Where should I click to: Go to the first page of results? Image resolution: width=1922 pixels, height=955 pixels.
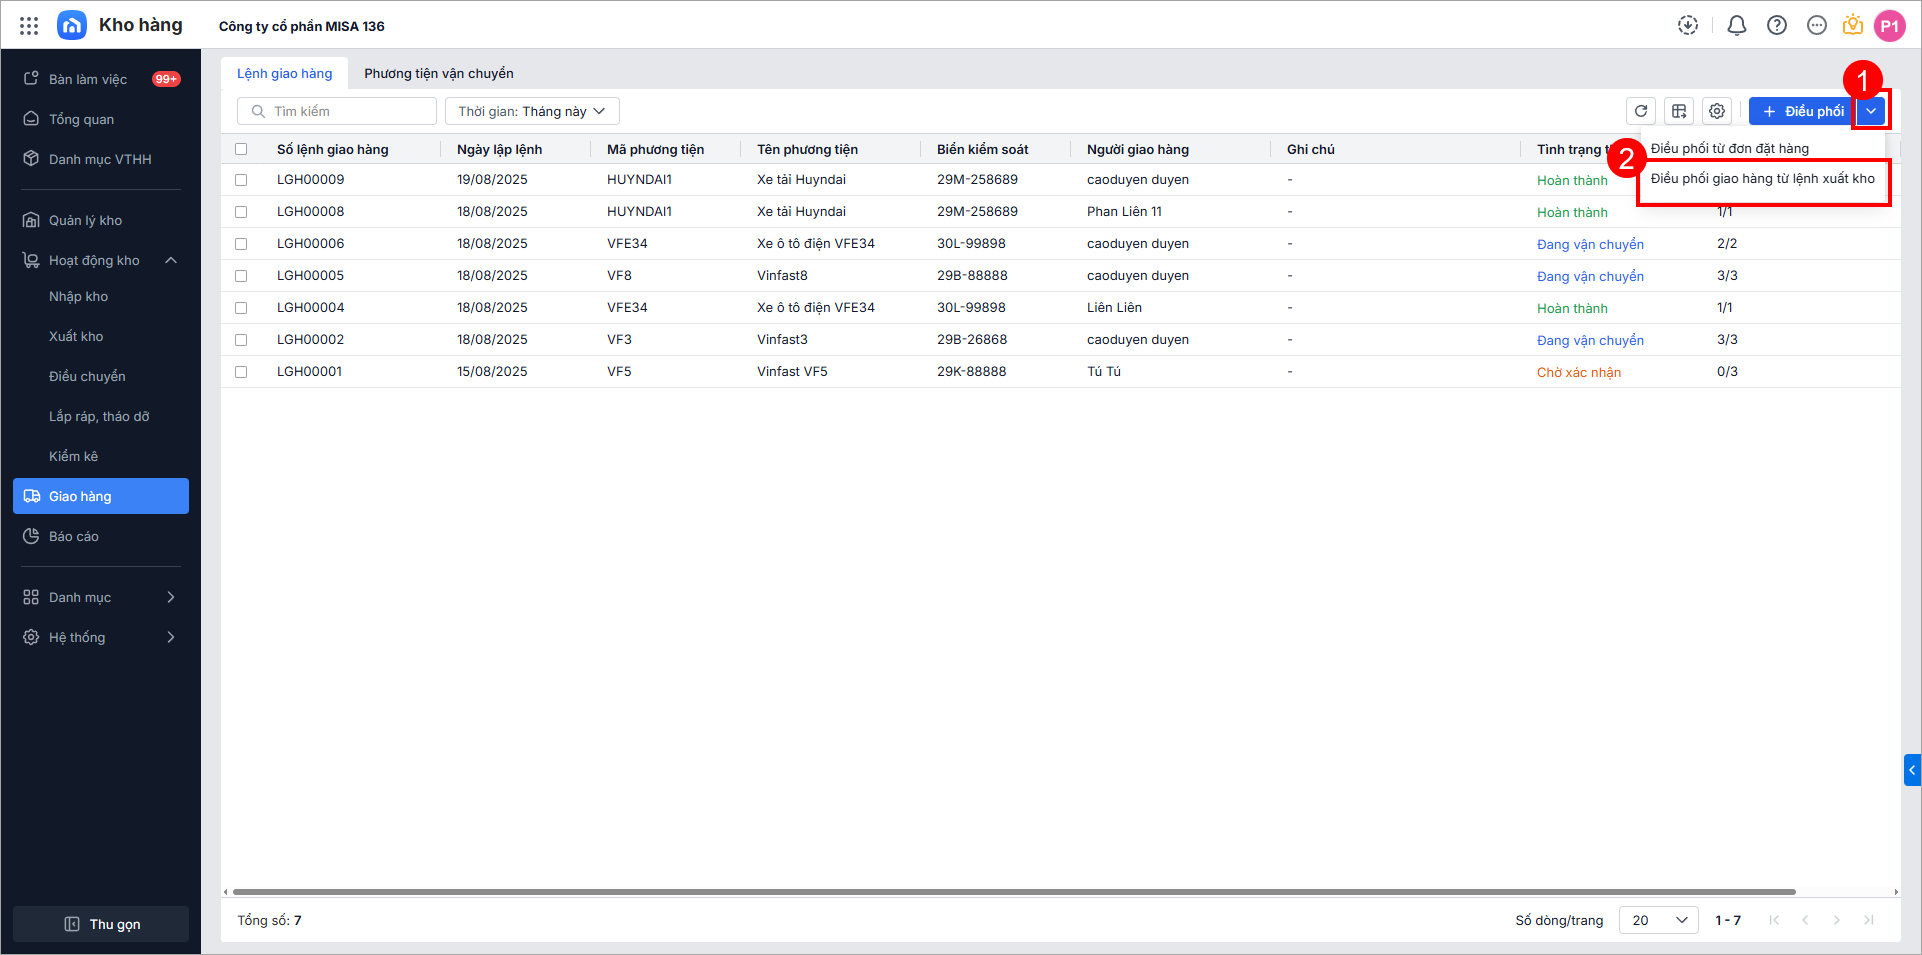(x=1774, y=920)
